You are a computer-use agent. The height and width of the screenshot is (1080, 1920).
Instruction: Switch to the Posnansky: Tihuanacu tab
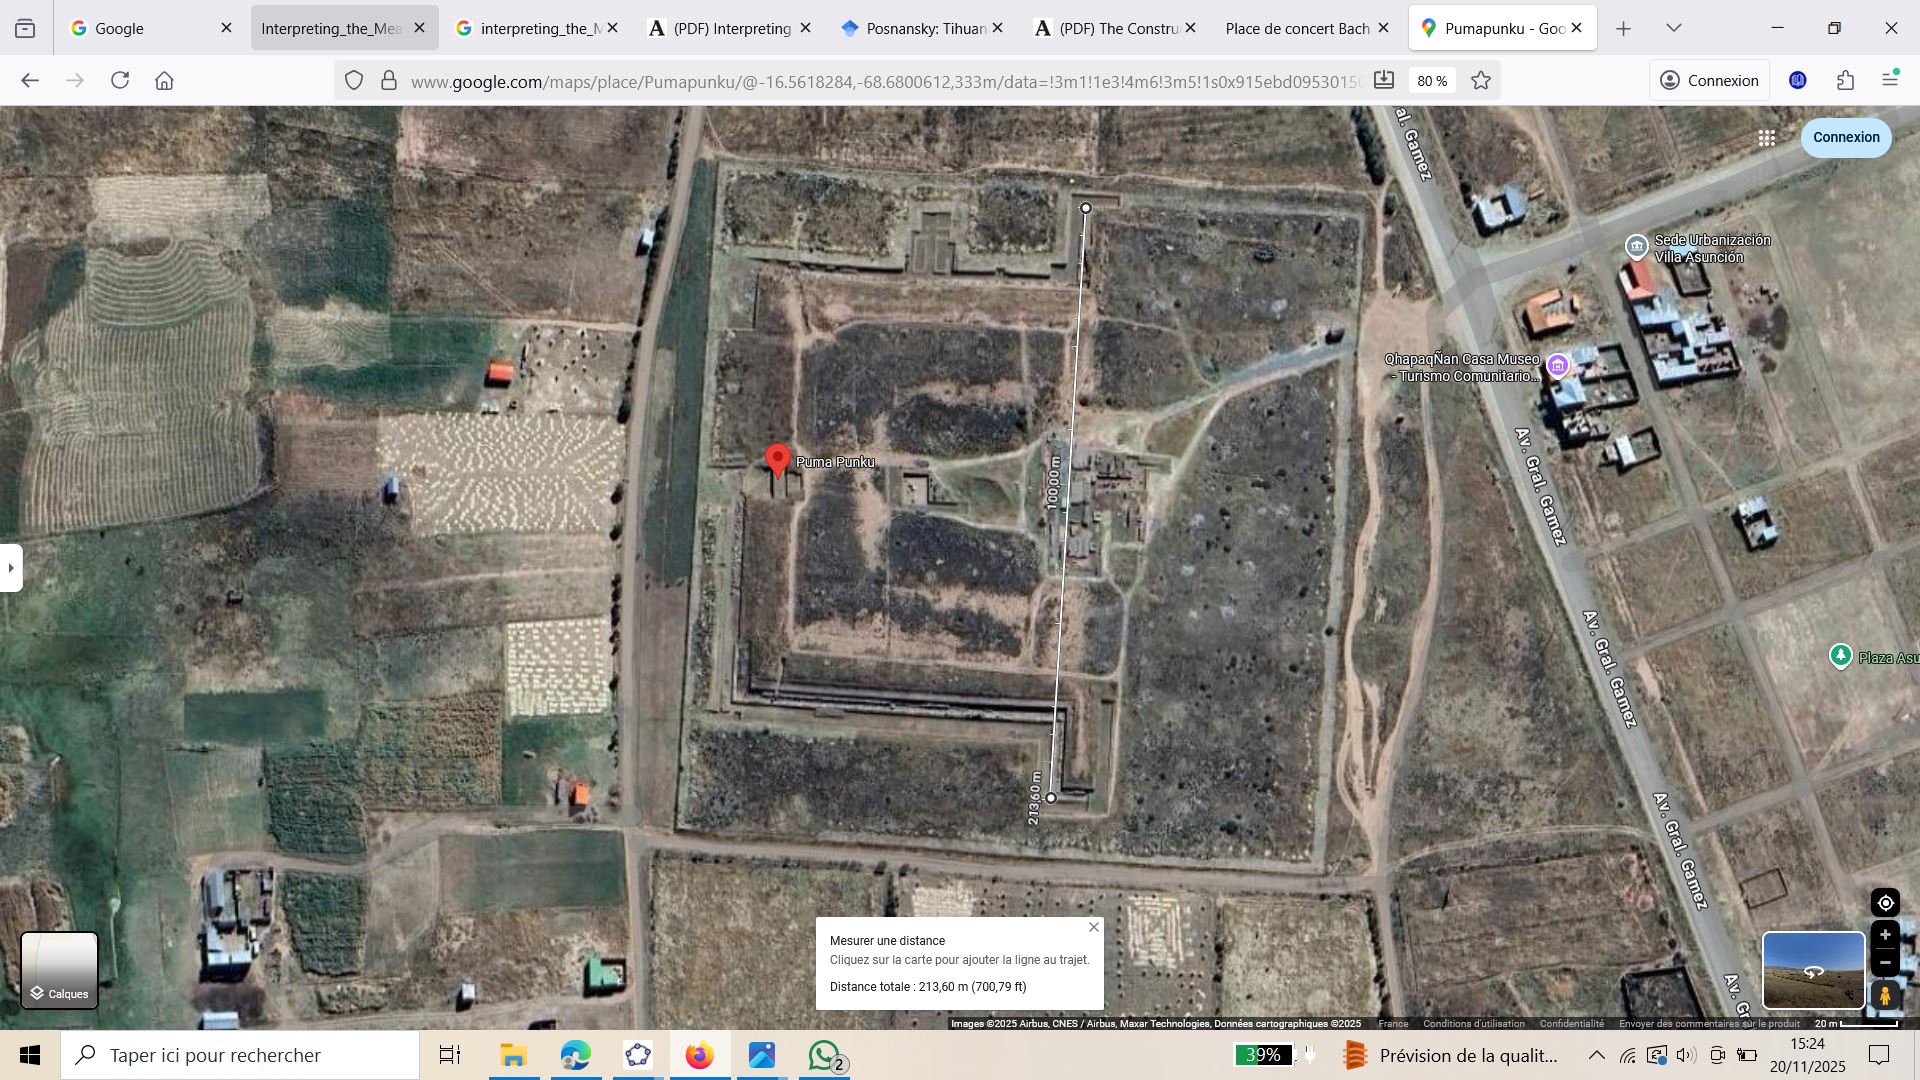click(913, 28)
